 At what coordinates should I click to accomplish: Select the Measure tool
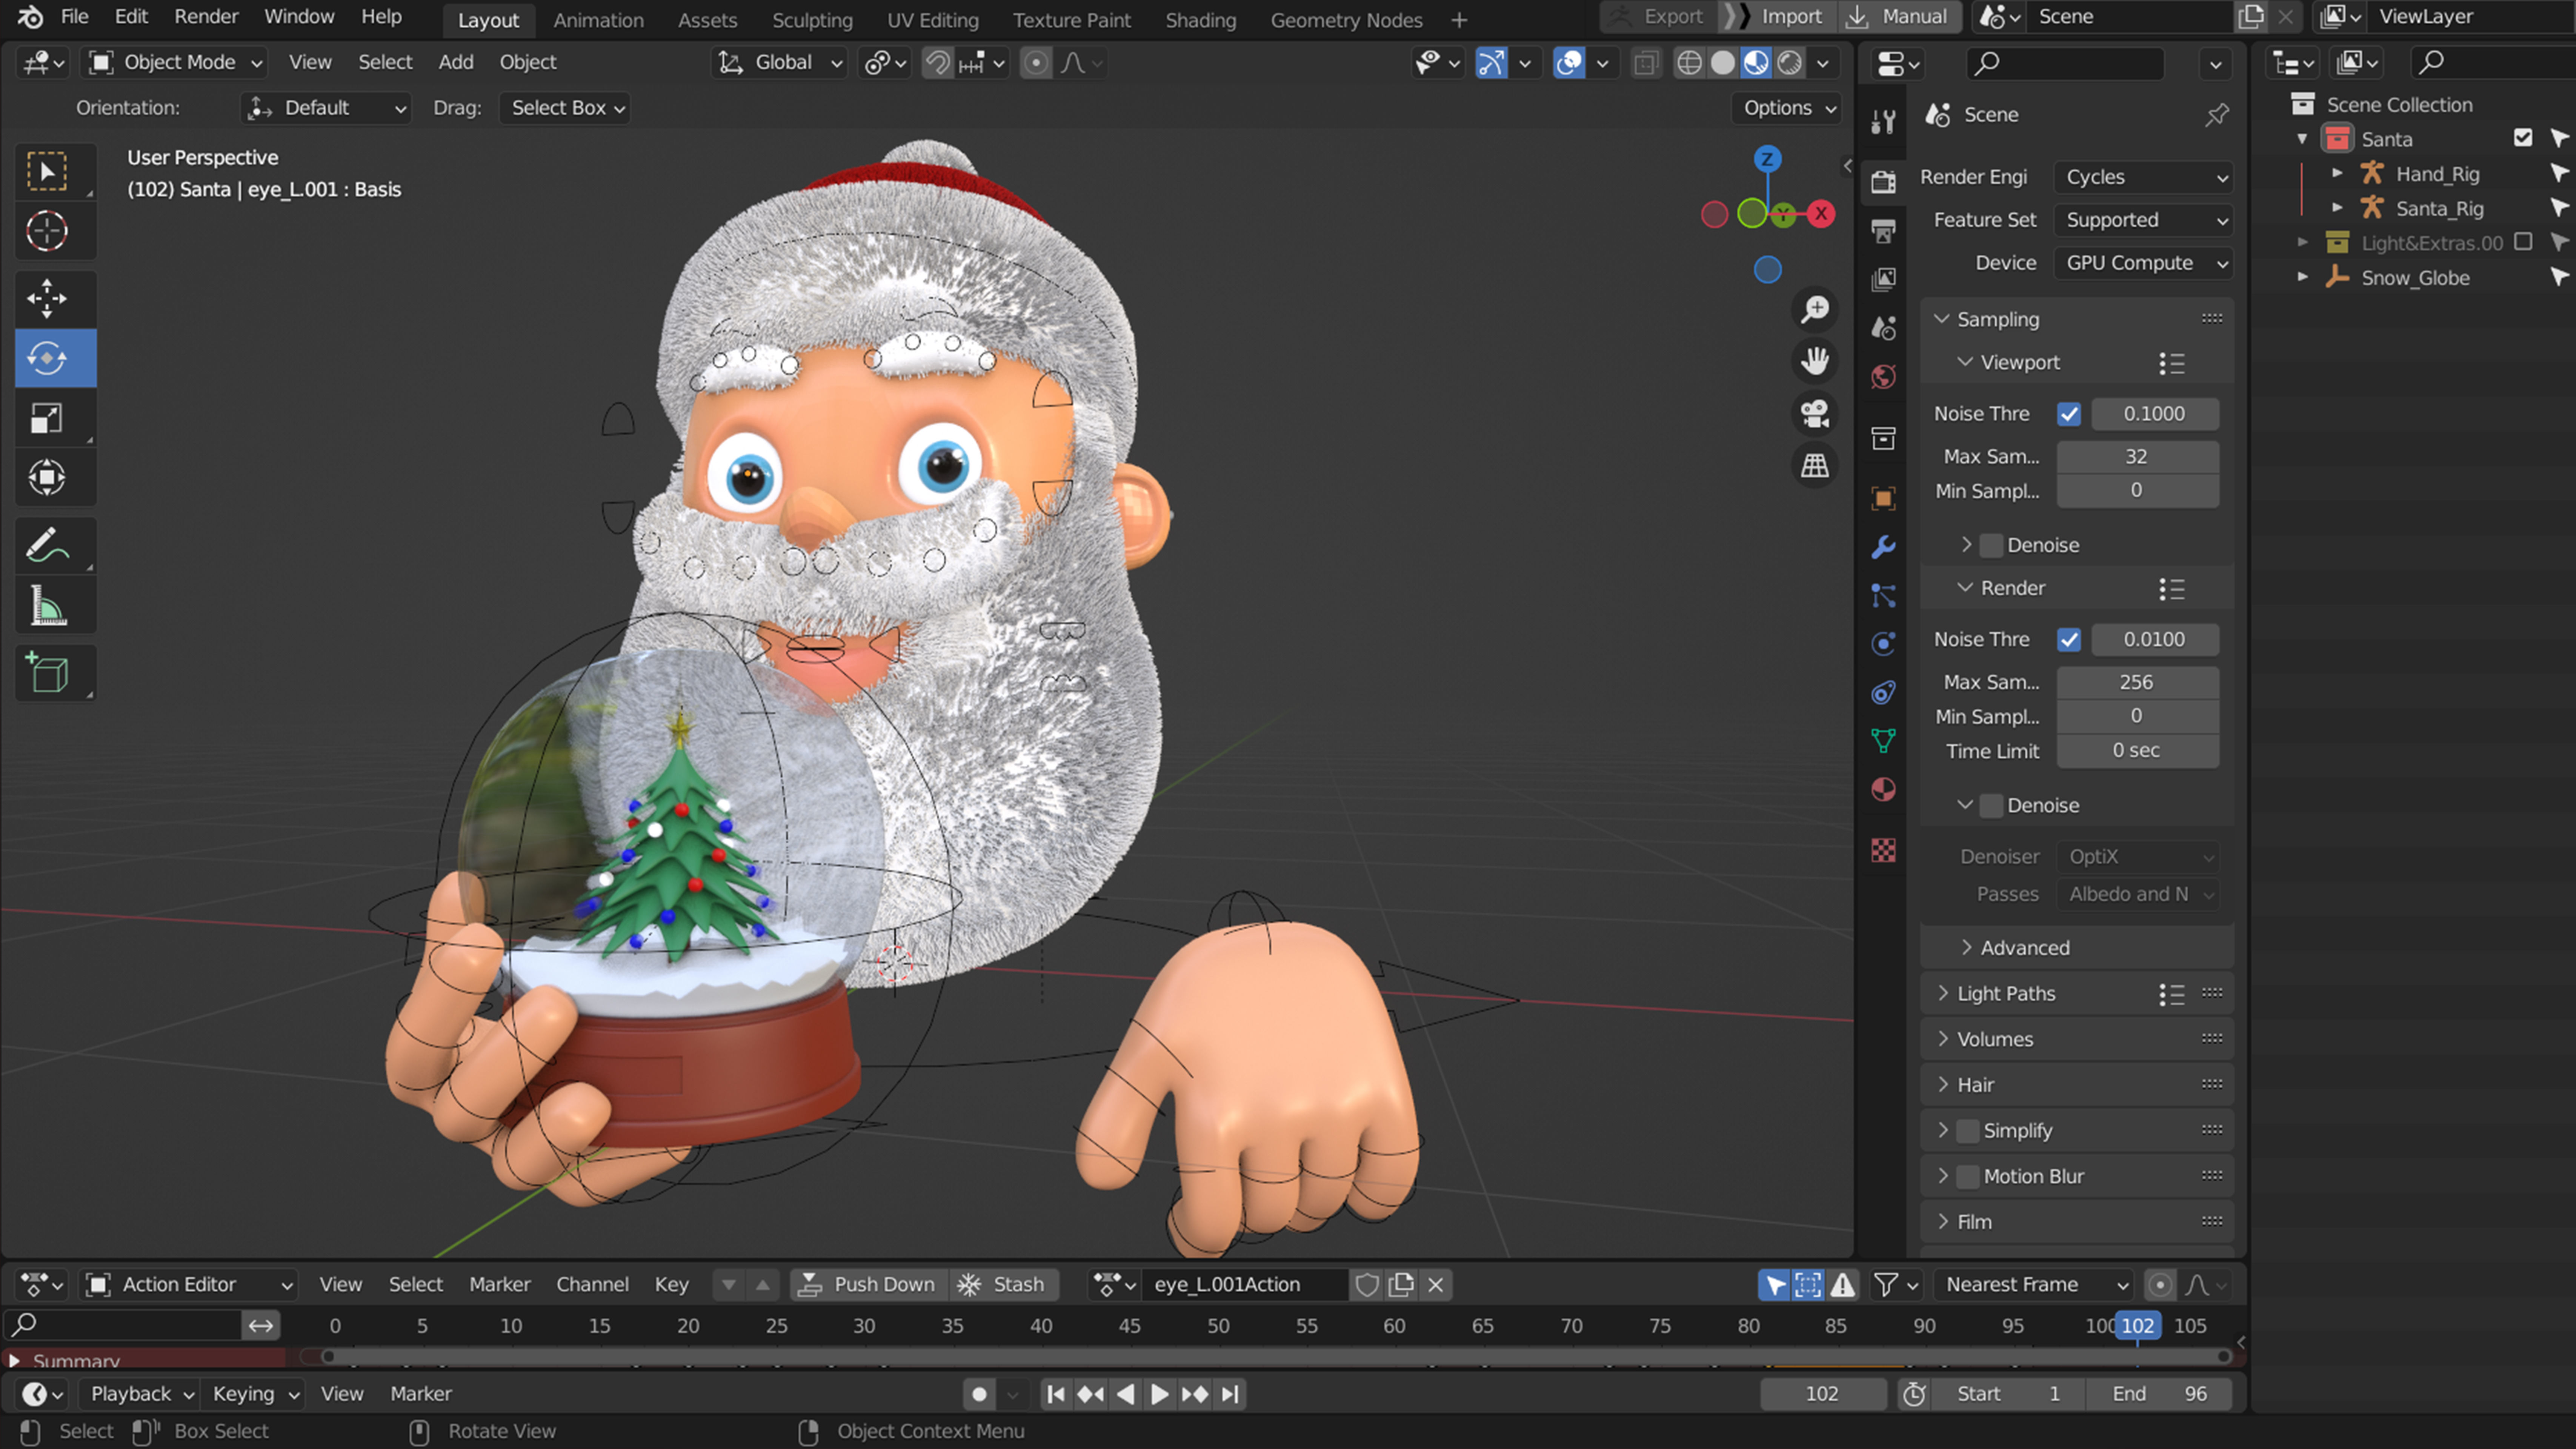pyautogui.click(x=47, y=605)
